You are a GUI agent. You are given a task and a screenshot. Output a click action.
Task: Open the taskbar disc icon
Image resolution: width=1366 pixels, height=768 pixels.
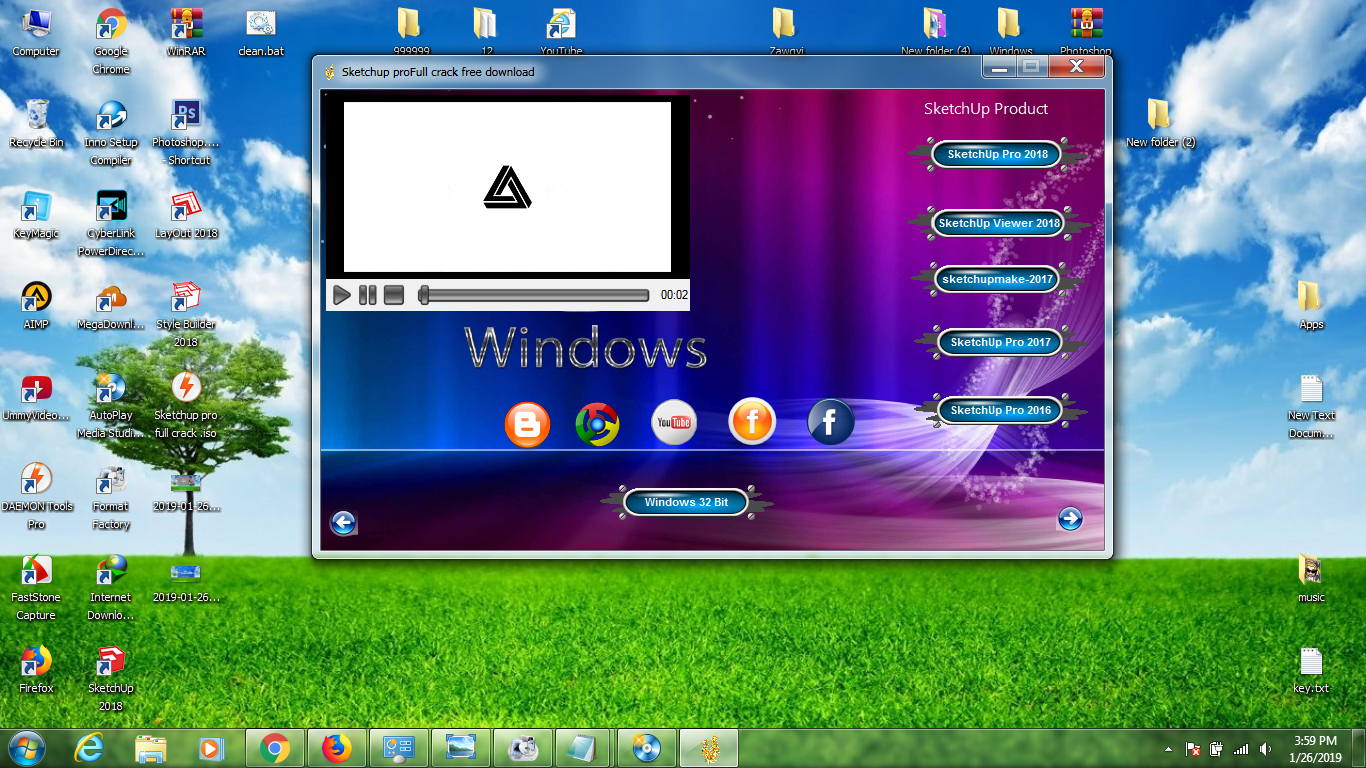pyautogui.click(x=647, y=748)
